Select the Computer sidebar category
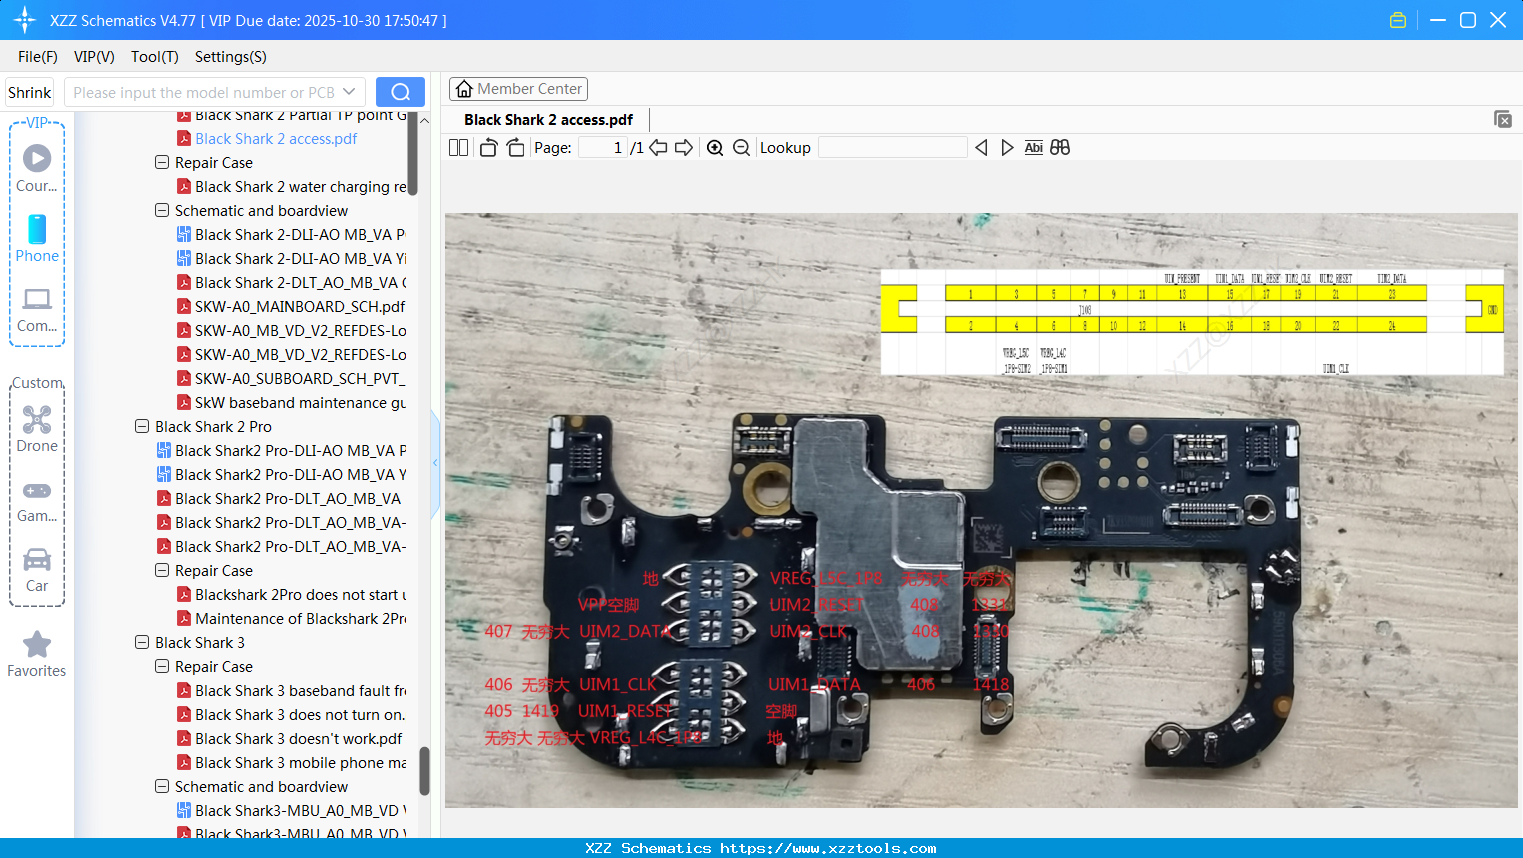Screen dimensions: 1523x858 point(37,309)
